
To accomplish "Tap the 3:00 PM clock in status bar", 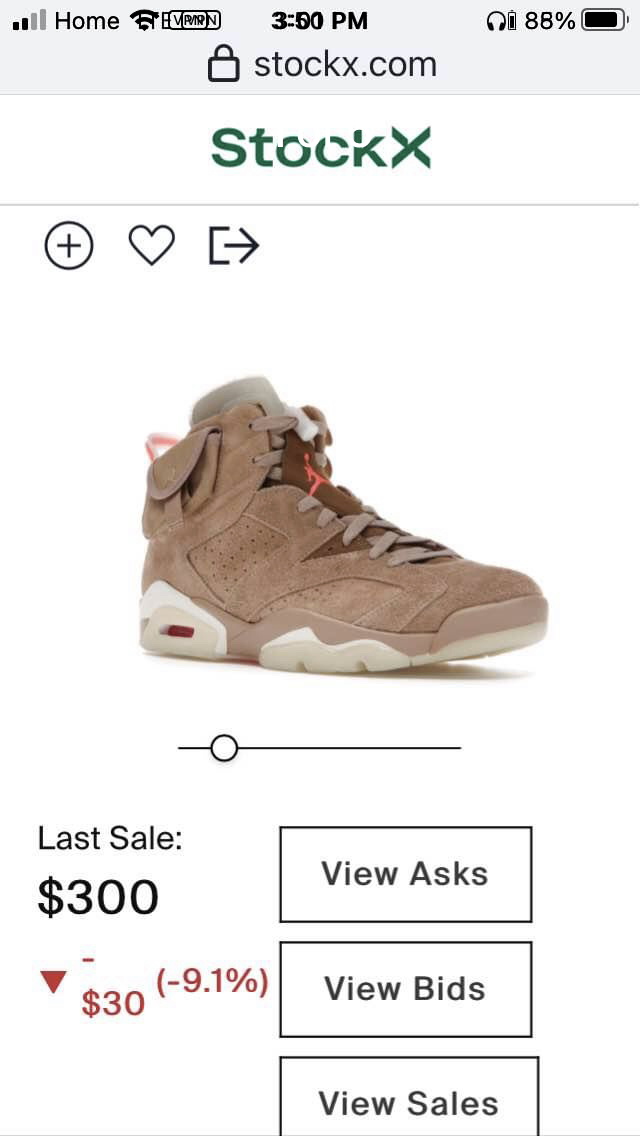I will pos(320,21).
